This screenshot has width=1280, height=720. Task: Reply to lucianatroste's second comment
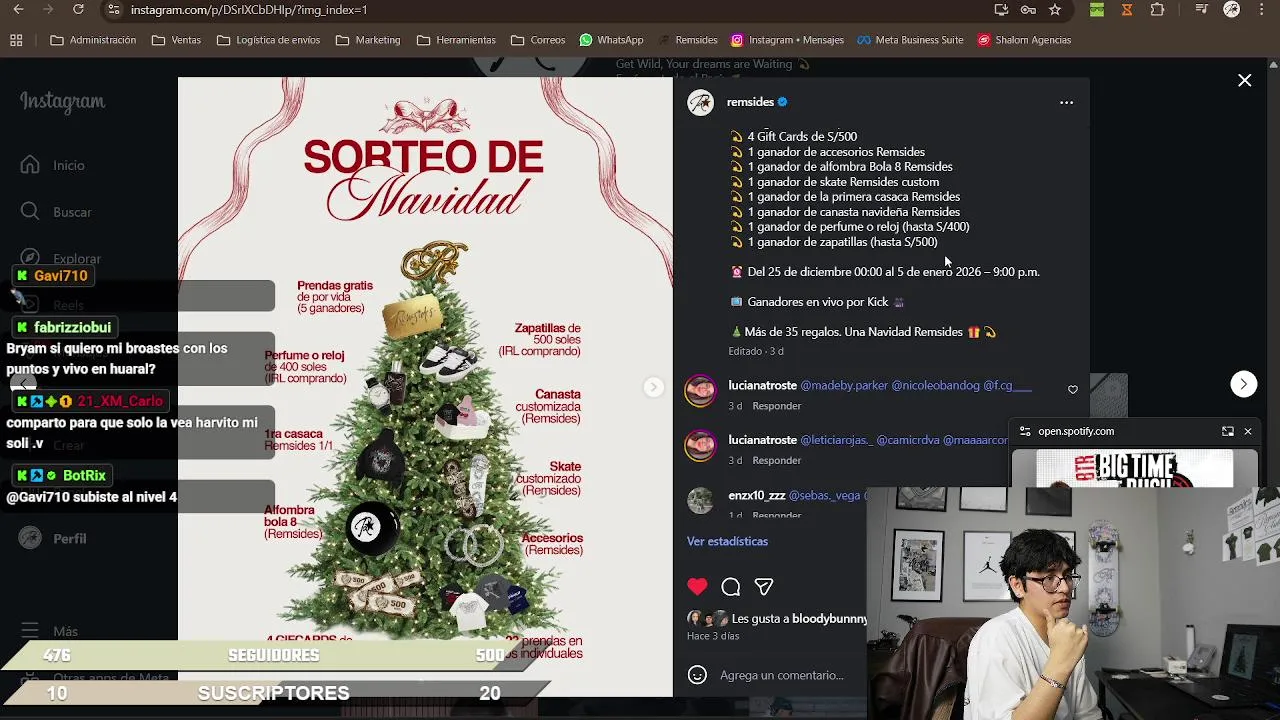[777, 460]
